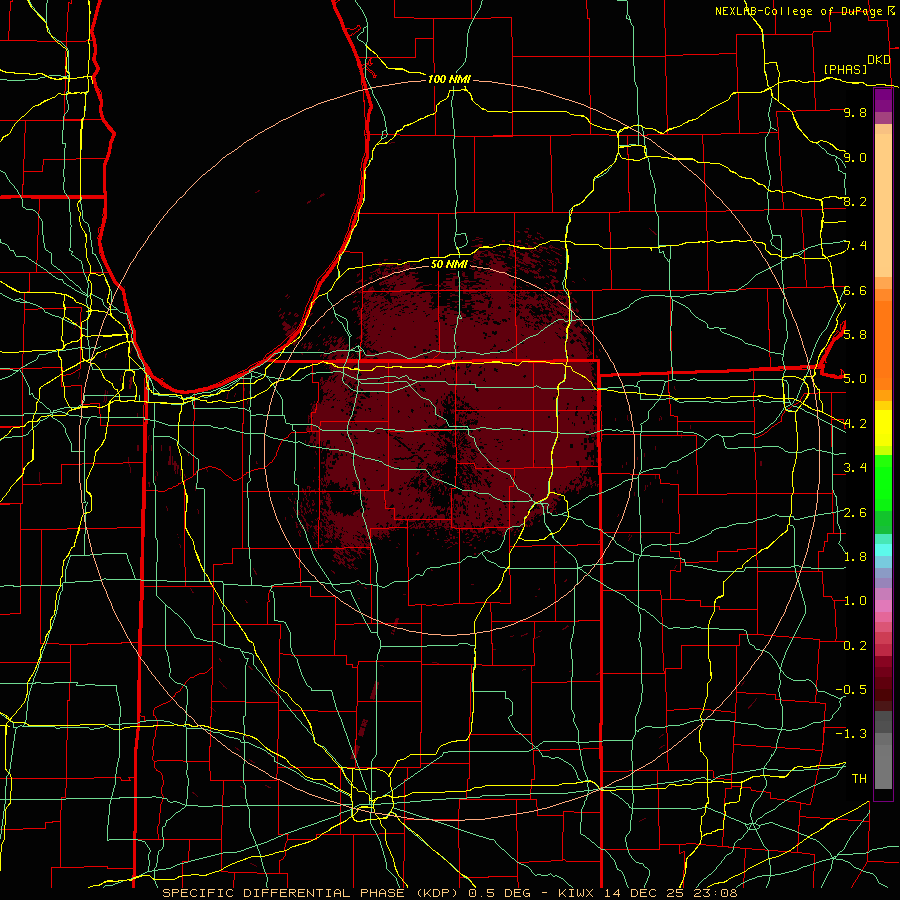Viewport: 900px width, 900px height.
Task: Click the -0.5 legend value
Action: [851, 689]
